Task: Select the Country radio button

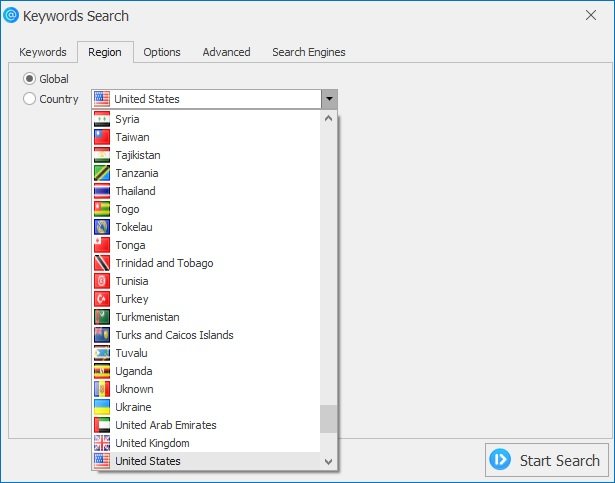Action: 29,99
